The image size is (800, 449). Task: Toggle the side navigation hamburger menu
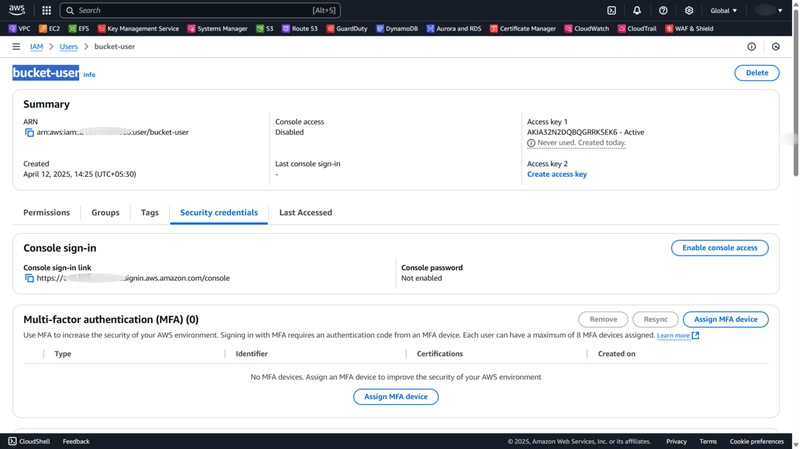(x=16, y=46)
